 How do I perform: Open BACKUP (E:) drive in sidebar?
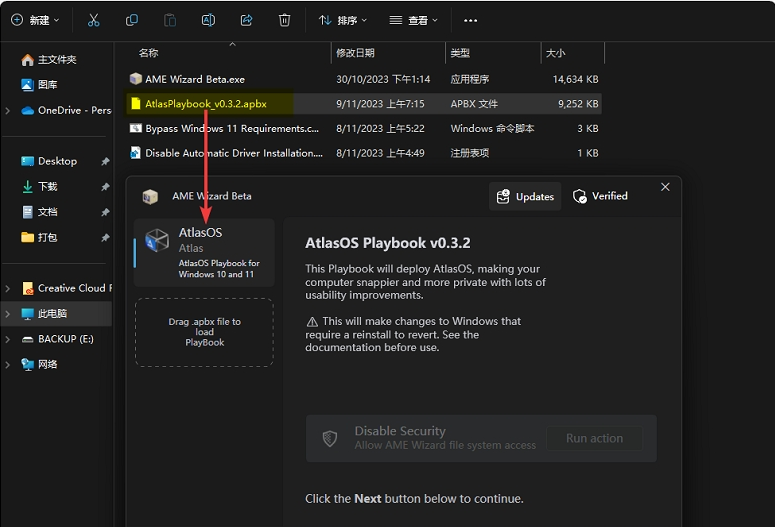[58, 339]
